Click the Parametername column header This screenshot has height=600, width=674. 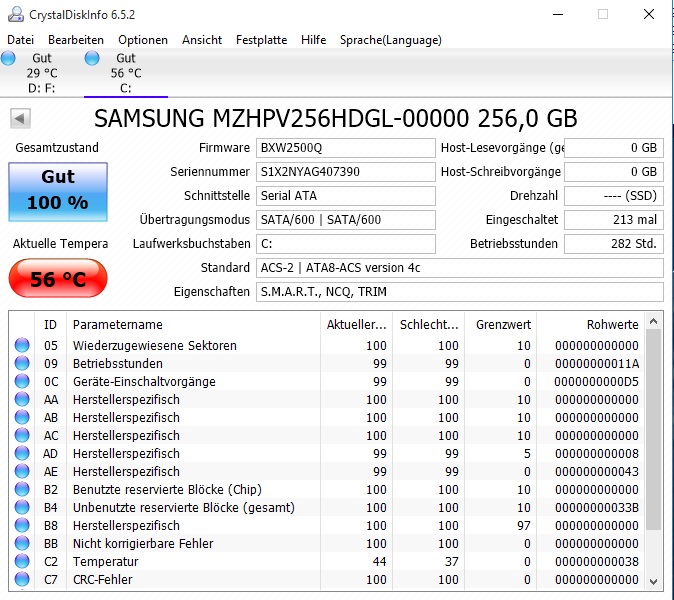click(x=193, y=324)
